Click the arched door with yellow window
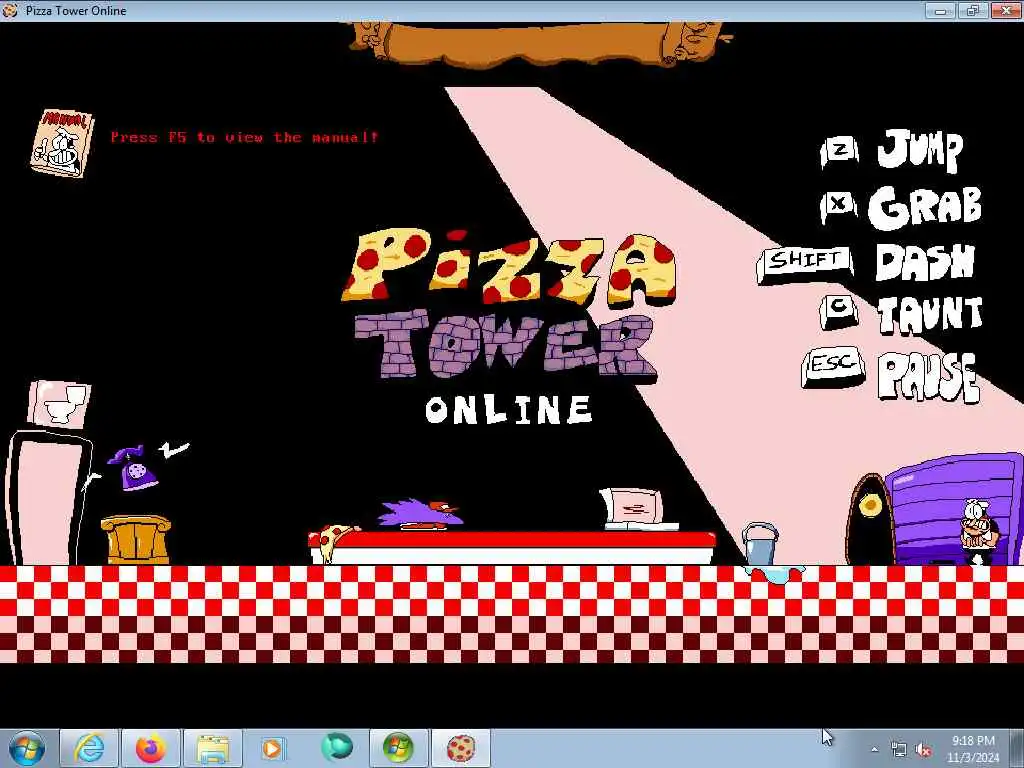The width and height of the screenshot is (1024, 768). tap(869, 519)
